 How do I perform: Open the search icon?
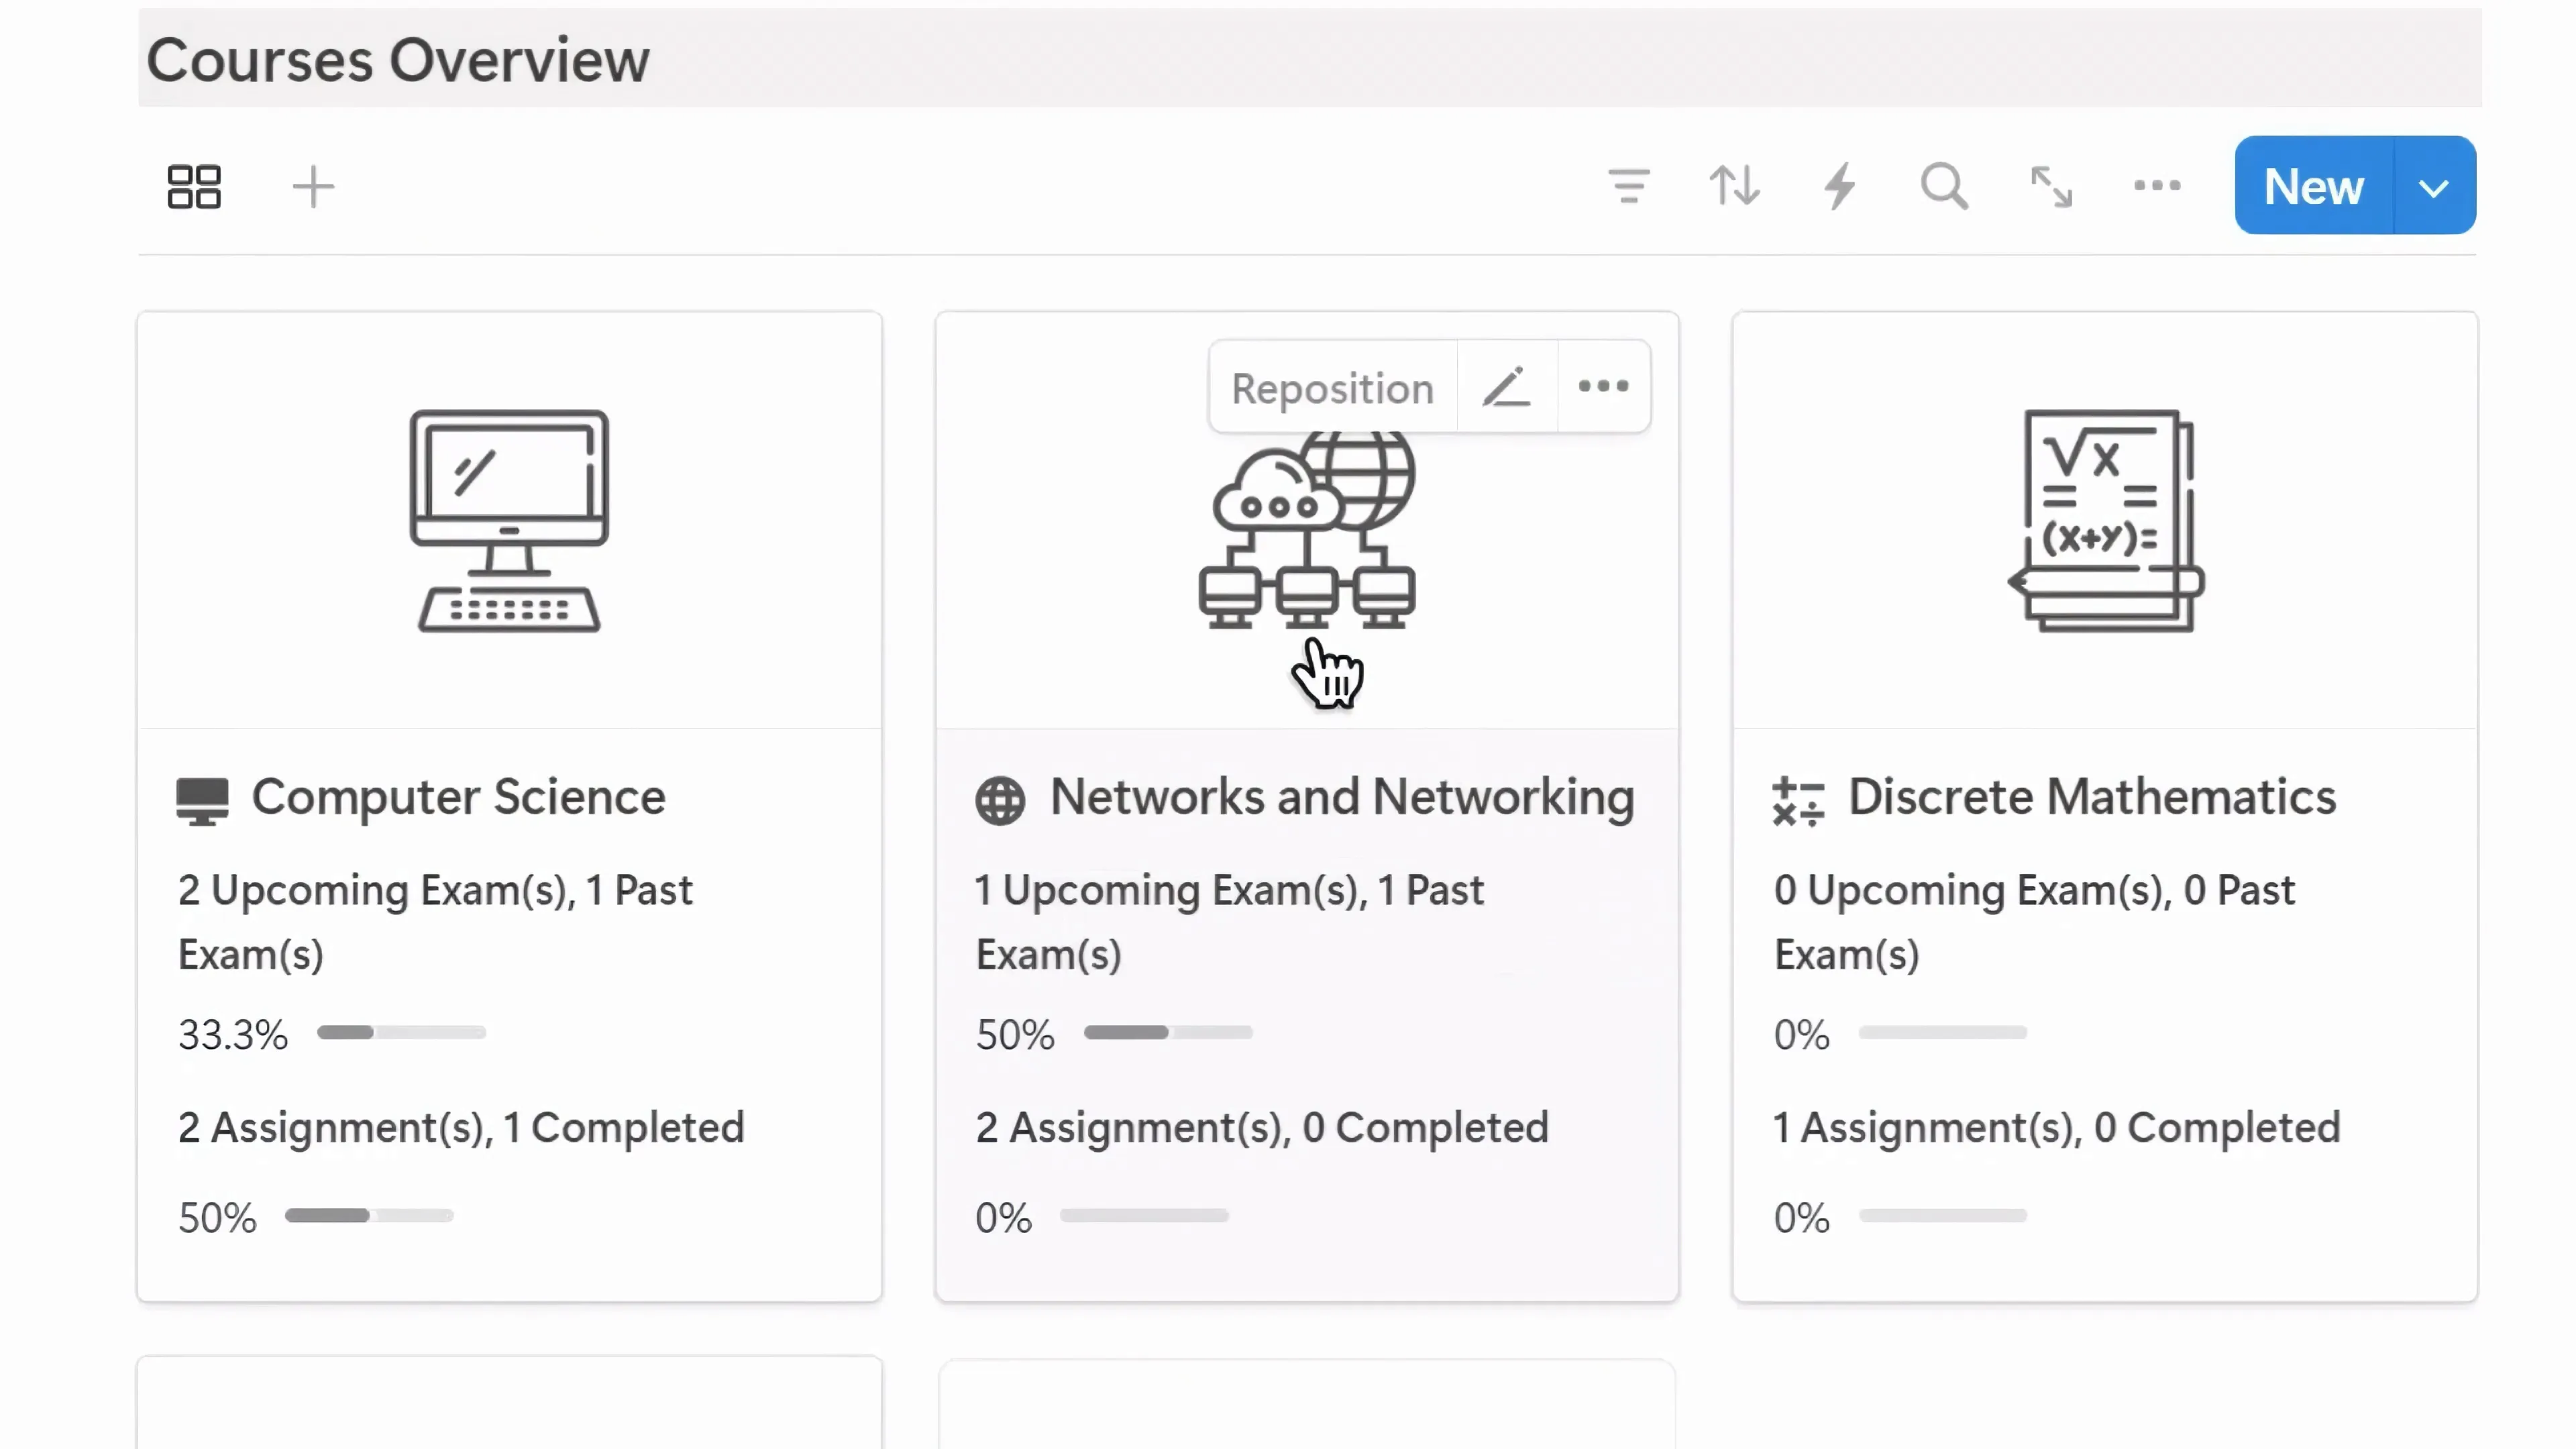coord(1943,186)
